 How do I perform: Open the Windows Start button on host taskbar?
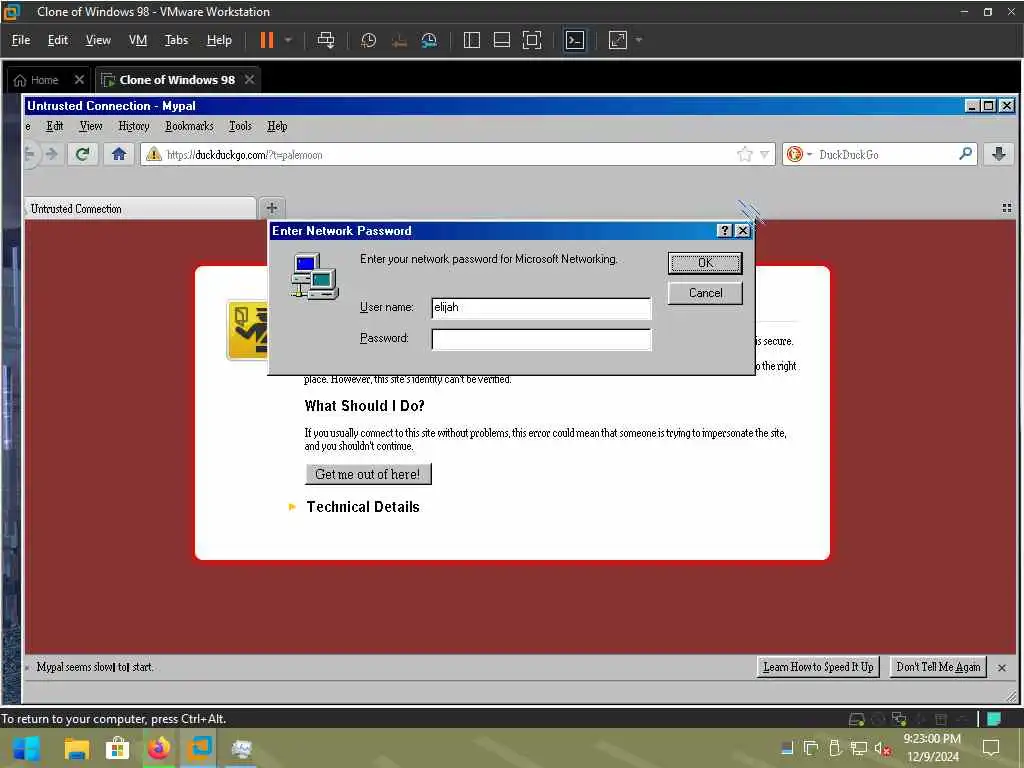(26, 748)
